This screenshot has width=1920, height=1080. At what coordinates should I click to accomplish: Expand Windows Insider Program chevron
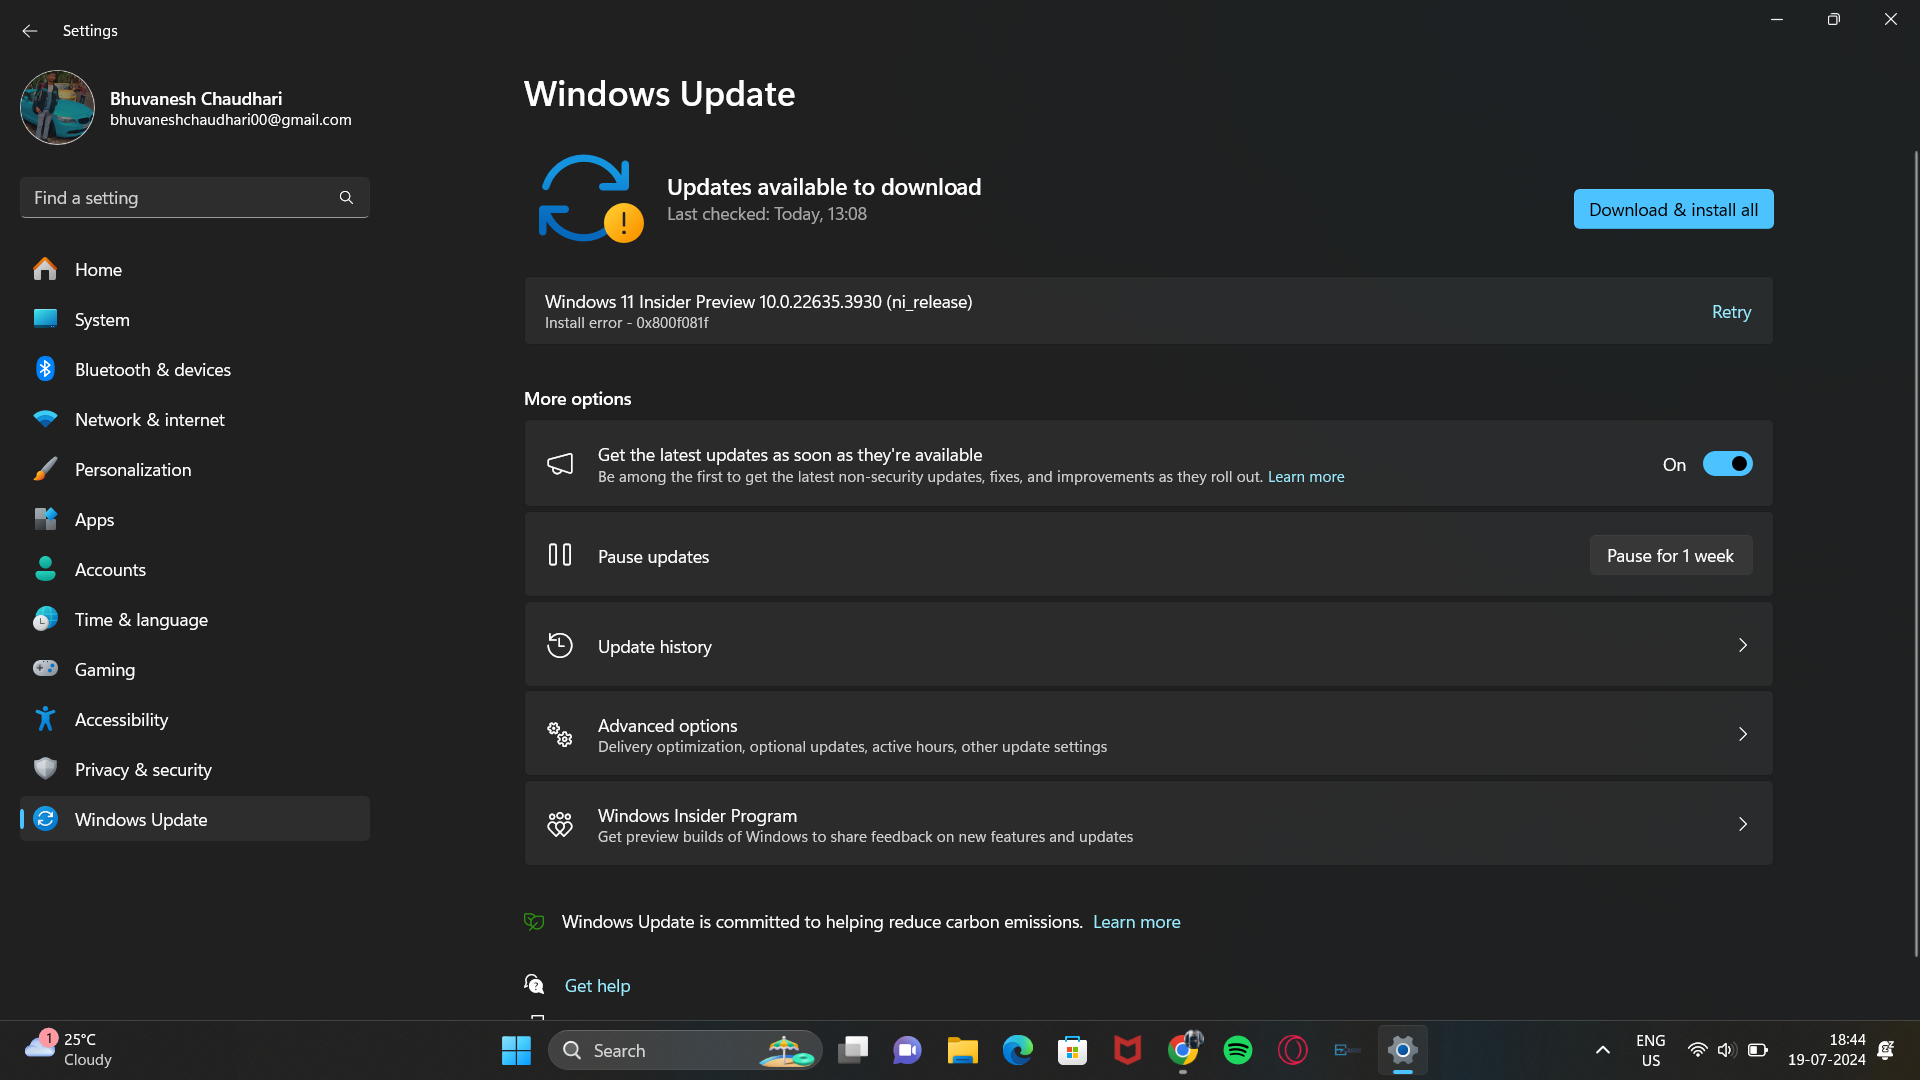1742,825
